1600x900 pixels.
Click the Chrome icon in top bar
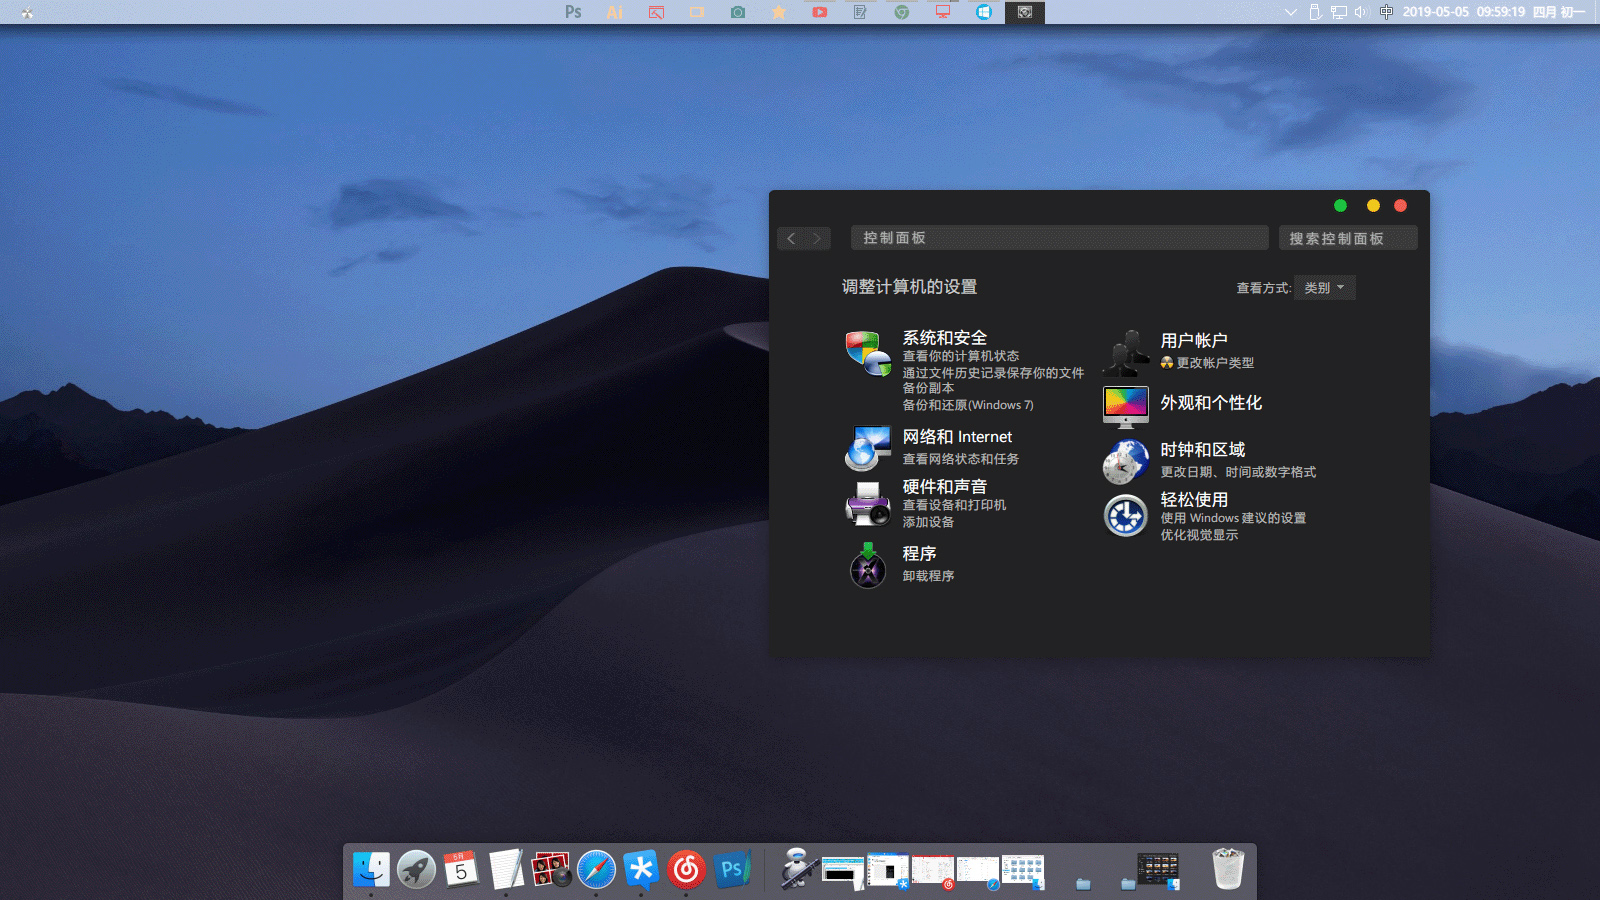[x=902, y=12]
